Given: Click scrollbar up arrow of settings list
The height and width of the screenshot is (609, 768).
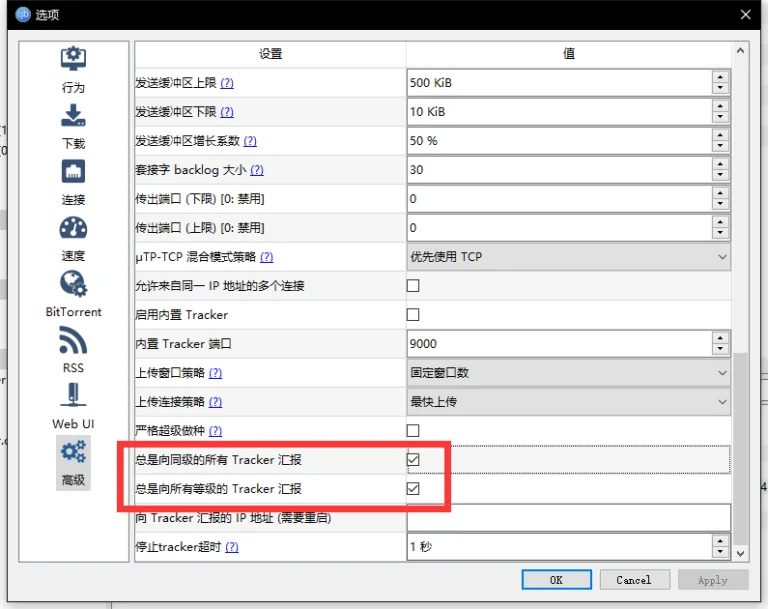Looking at the screenshot, I should tap(740, 50).
